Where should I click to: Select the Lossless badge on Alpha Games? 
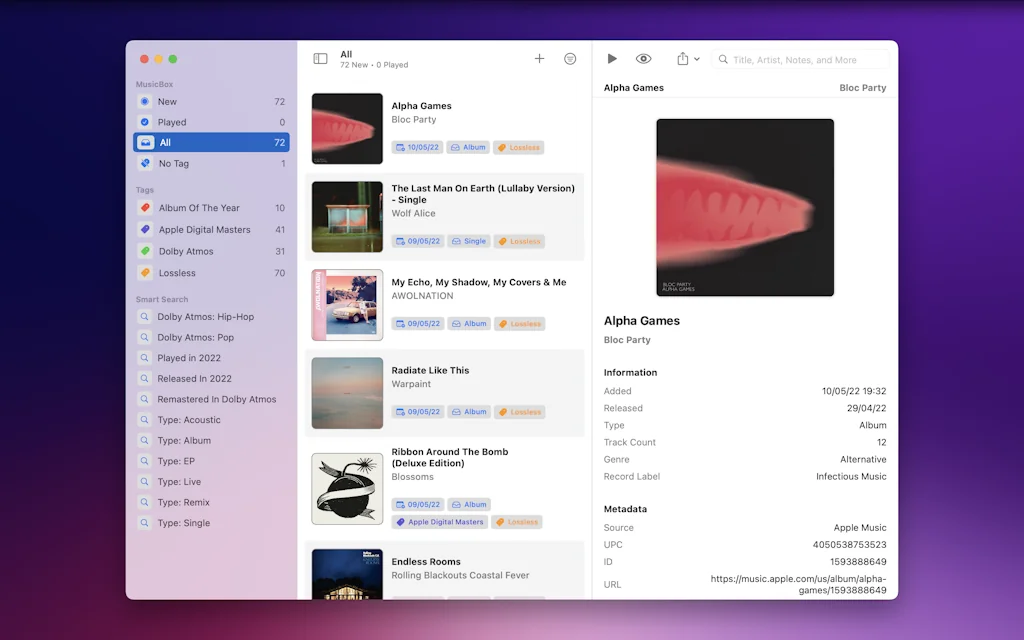coord(518,147)
